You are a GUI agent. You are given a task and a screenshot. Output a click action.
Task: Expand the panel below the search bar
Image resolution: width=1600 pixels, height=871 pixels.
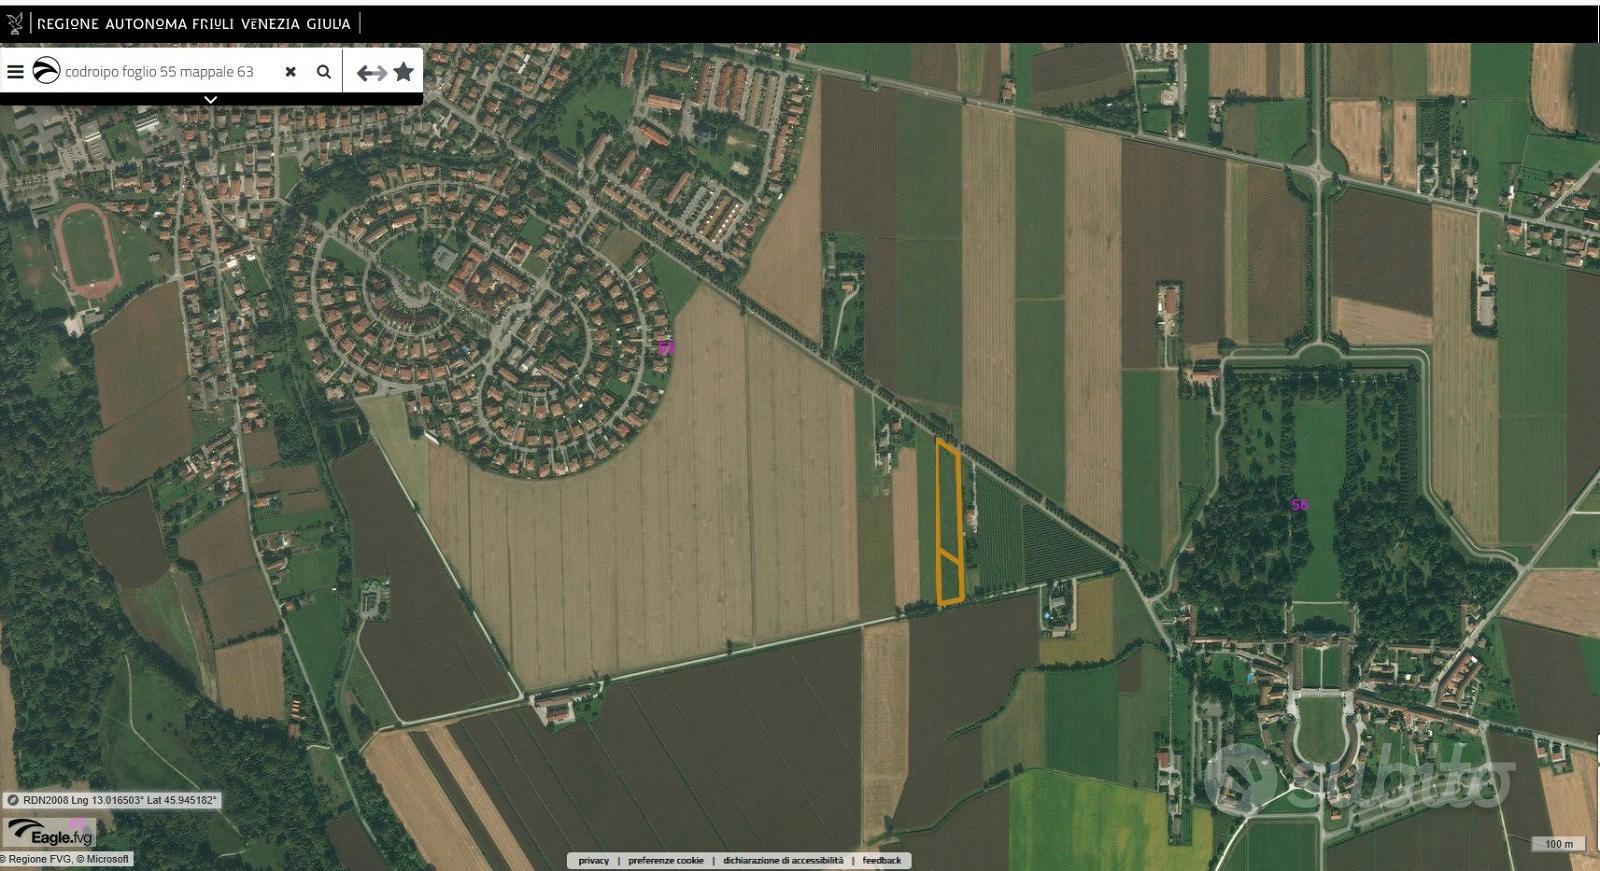click(x=211, y=99)
